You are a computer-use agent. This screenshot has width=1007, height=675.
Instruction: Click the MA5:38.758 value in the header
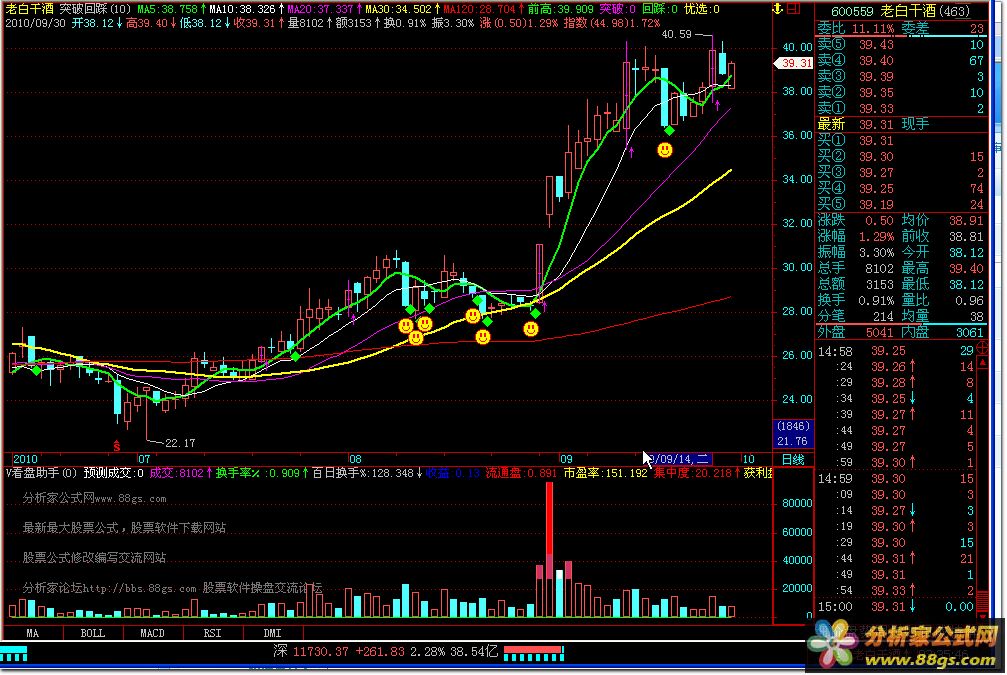coord(168,9)
